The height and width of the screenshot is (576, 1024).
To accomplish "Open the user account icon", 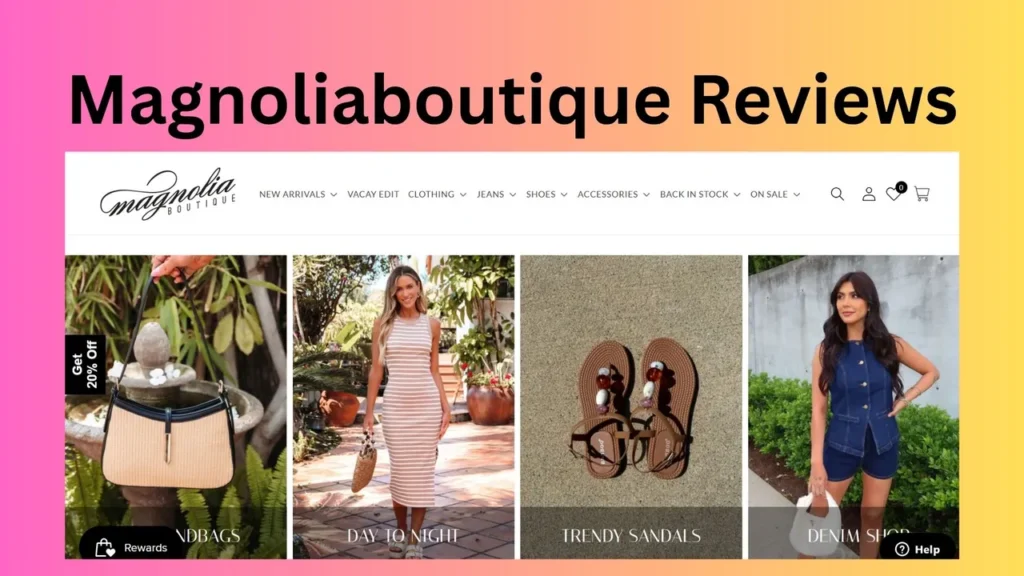I will (869, 194).
